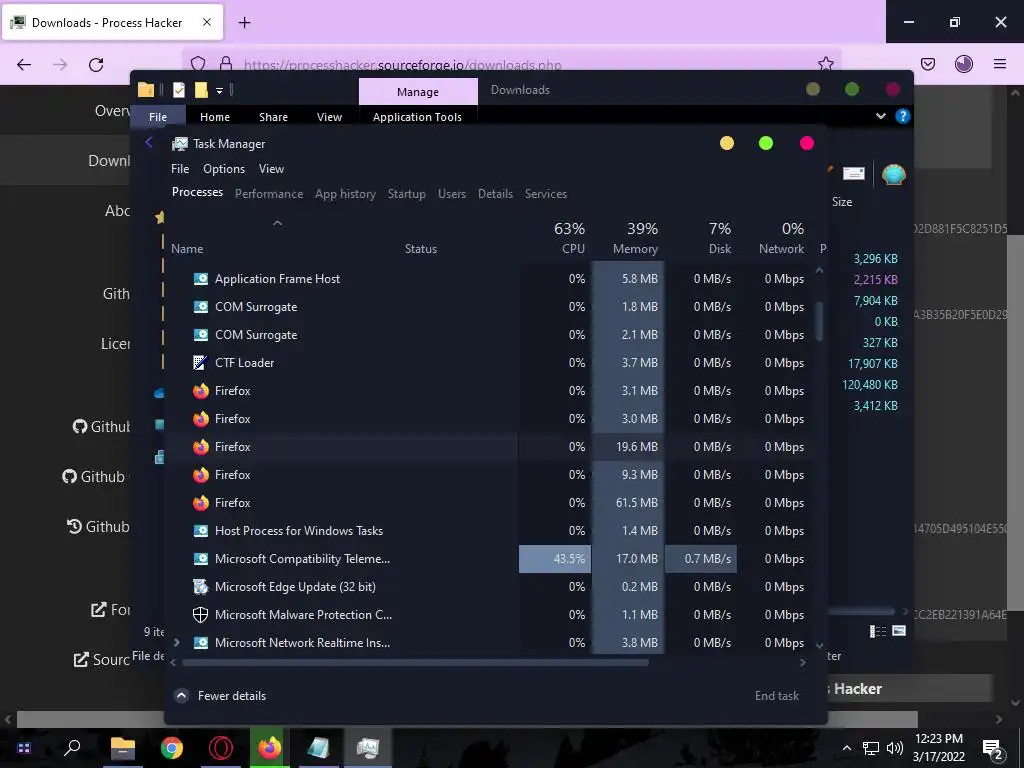
Task: Click the CTF Loader process icon
Action: pos(200,362)
